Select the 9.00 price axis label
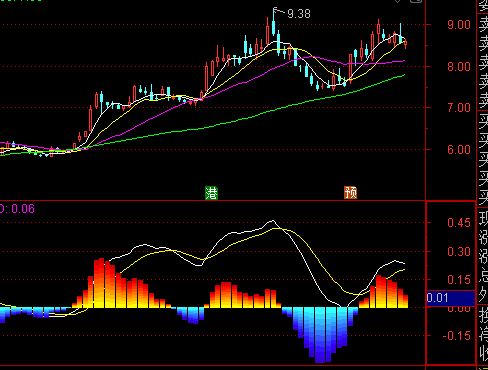 click(459, 25)
